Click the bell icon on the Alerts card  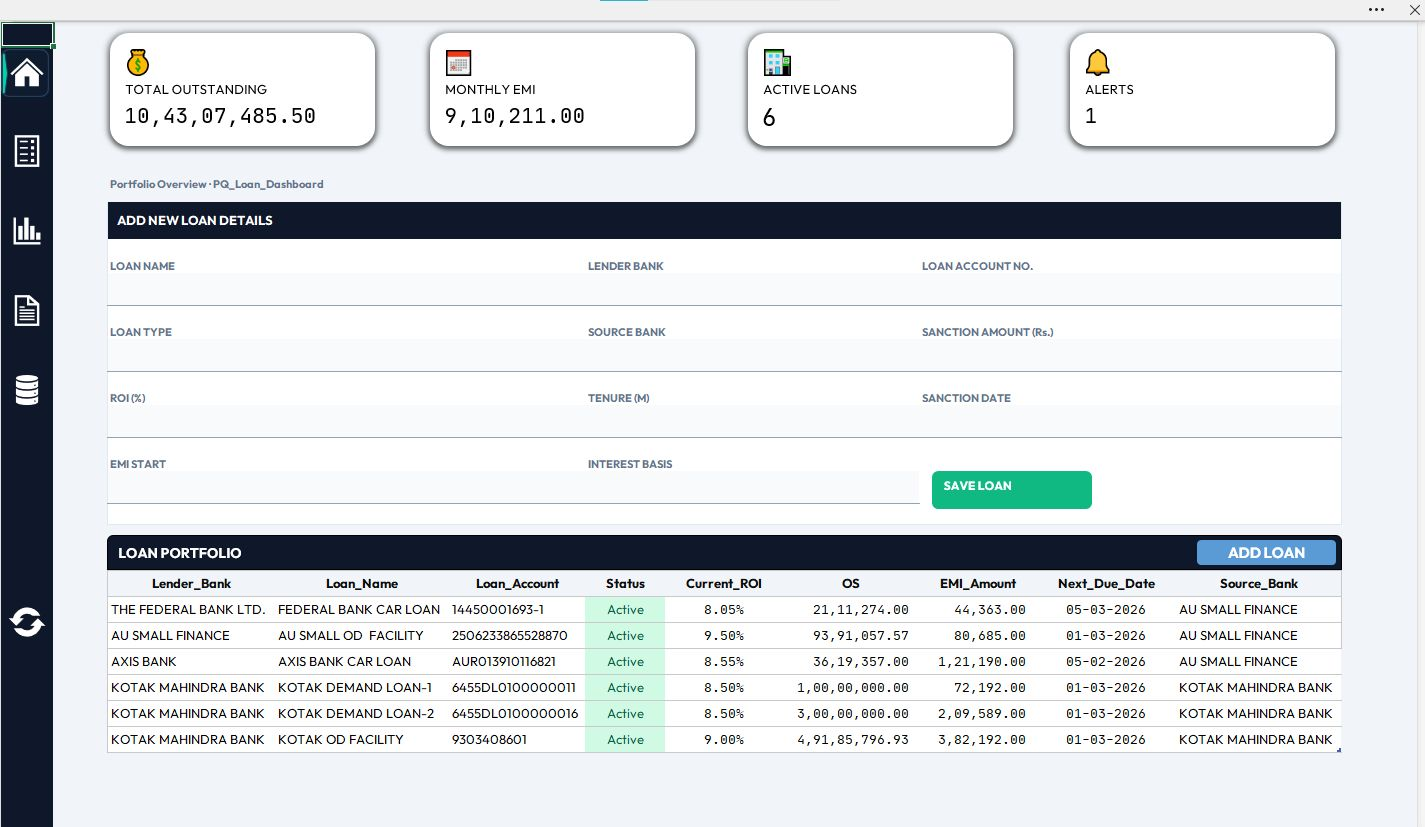[x=1098, y=62]
